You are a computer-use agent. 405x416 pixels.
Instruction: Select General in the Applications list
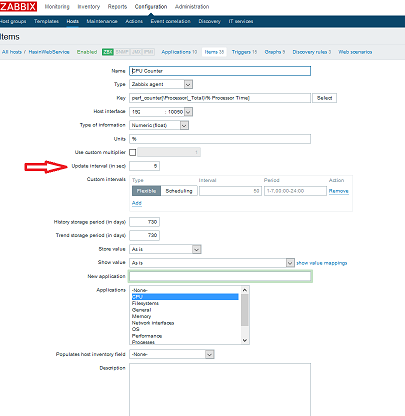[185, 310]
